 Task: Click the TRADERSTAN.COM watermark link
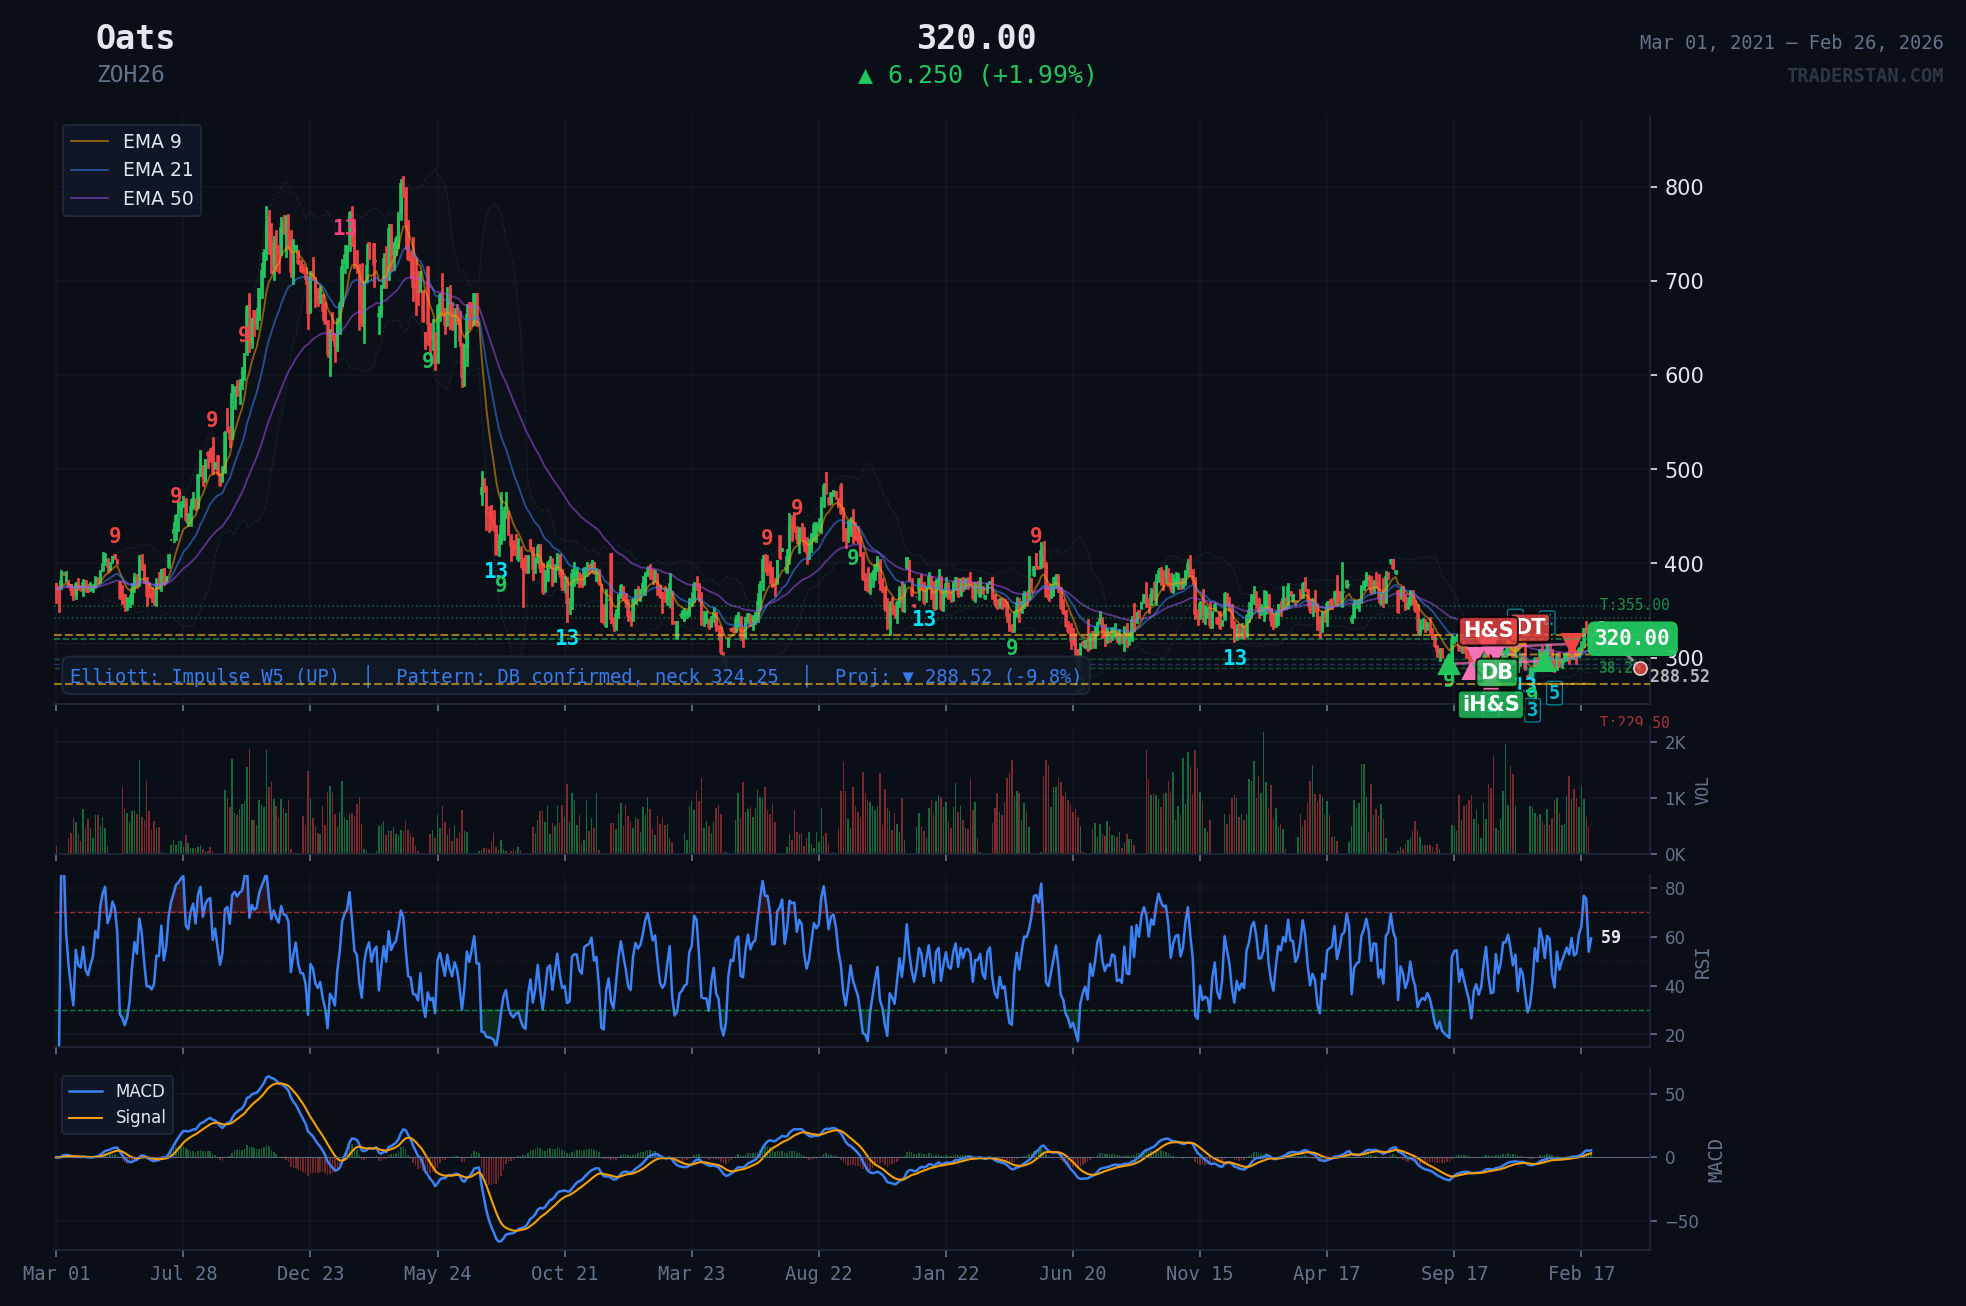(1864, 75)
